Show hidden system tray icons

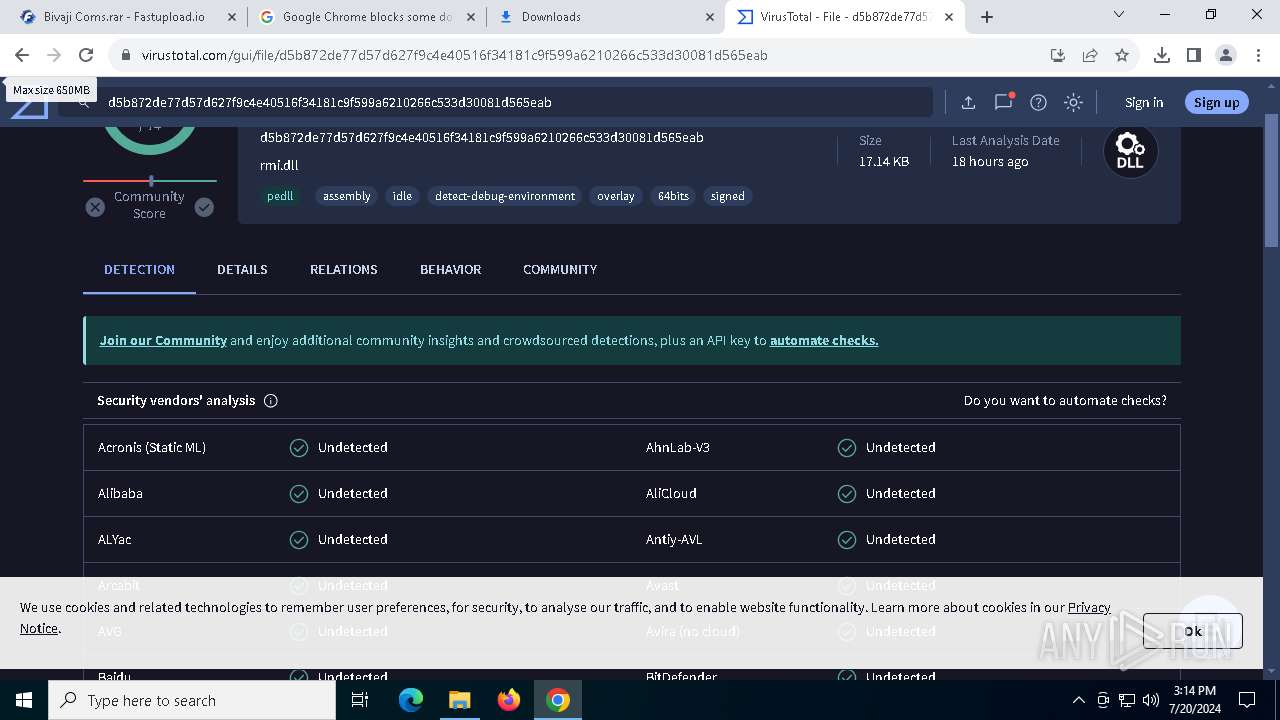1078,700
